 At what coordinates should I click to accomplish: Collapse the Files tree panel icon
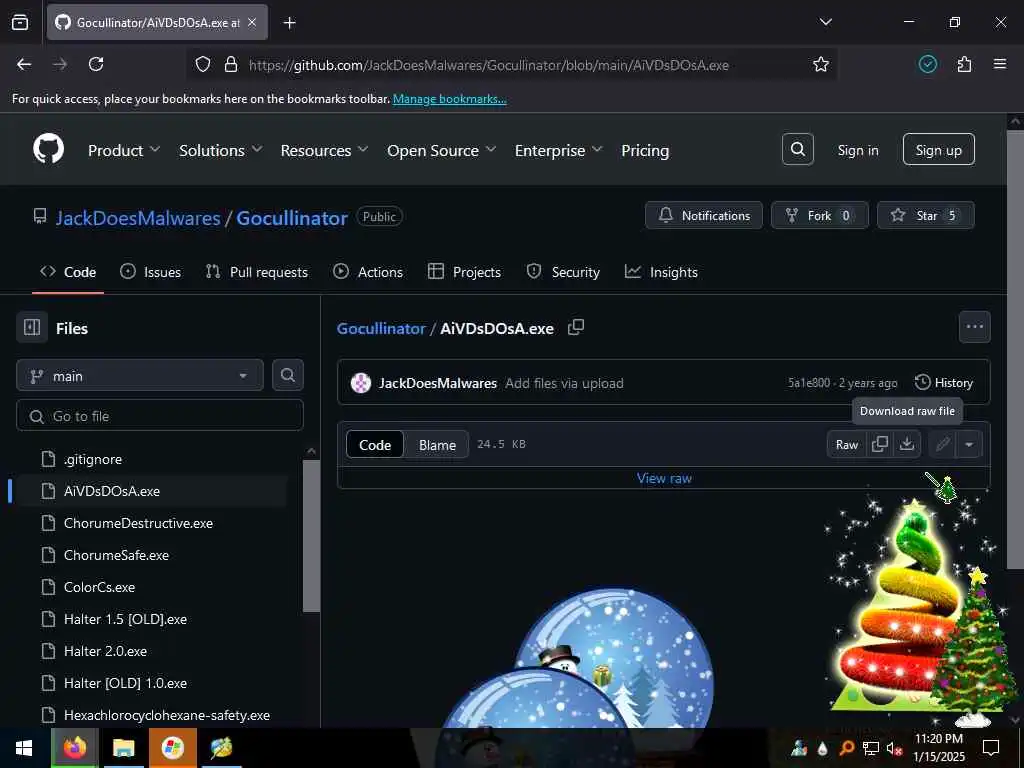click(x=32, y=327)
